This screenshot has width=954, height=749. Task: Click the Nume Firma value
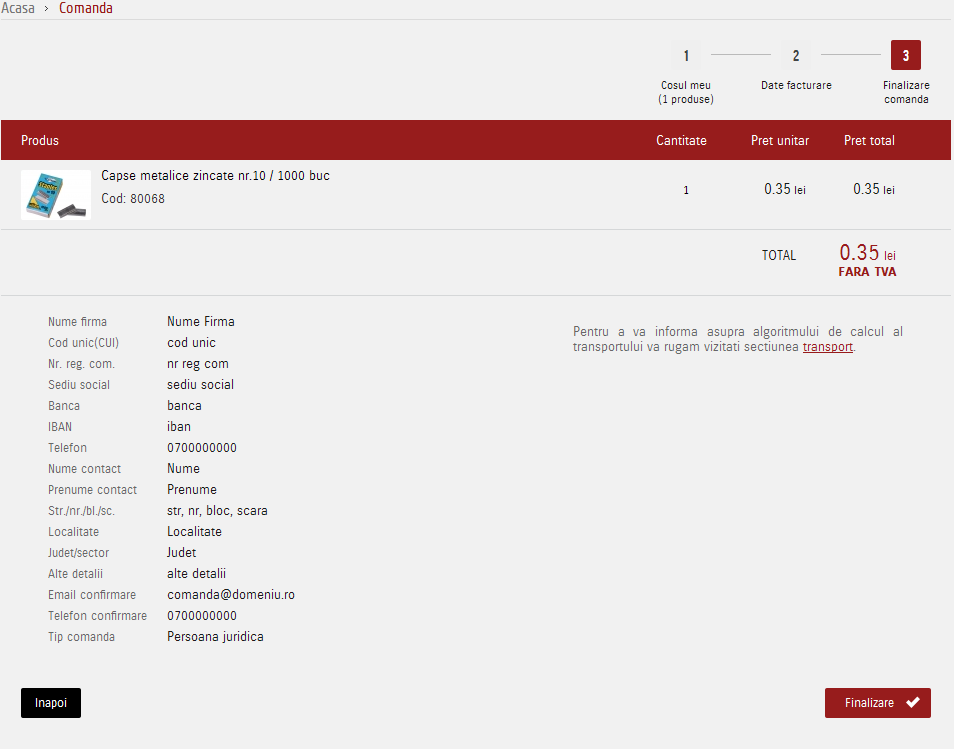point(201,321)
